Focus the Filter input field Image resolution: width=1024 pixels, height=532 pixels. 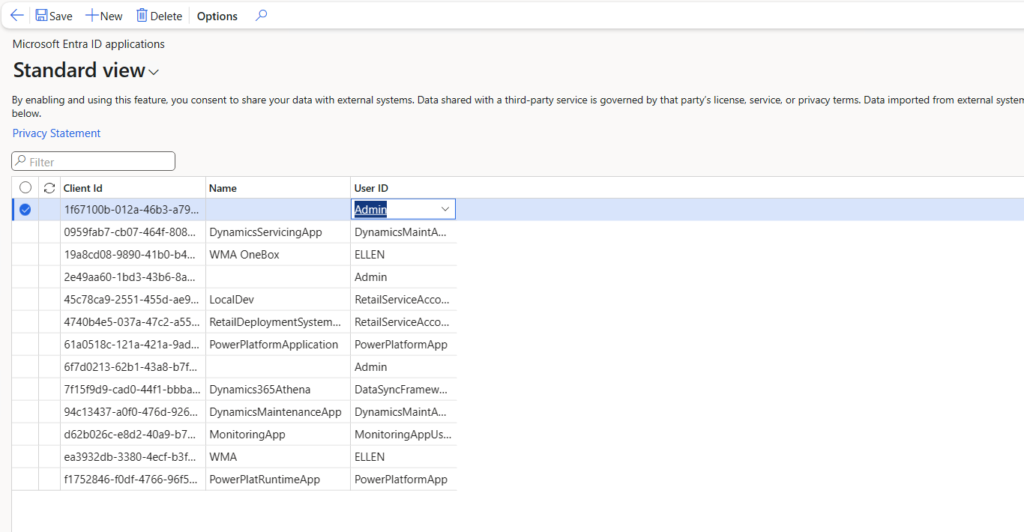93,161
